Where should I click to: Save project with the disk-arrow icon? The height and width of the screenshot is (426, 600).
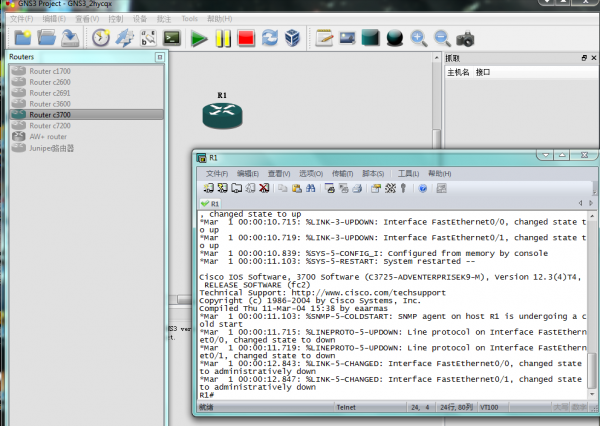(70, 38)
